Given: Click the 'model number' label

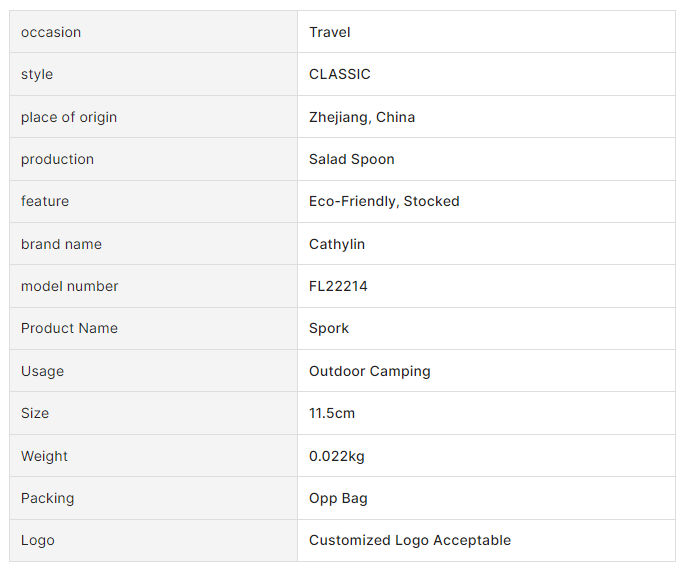Looking at the screenshot, I should tap(70, 286).
